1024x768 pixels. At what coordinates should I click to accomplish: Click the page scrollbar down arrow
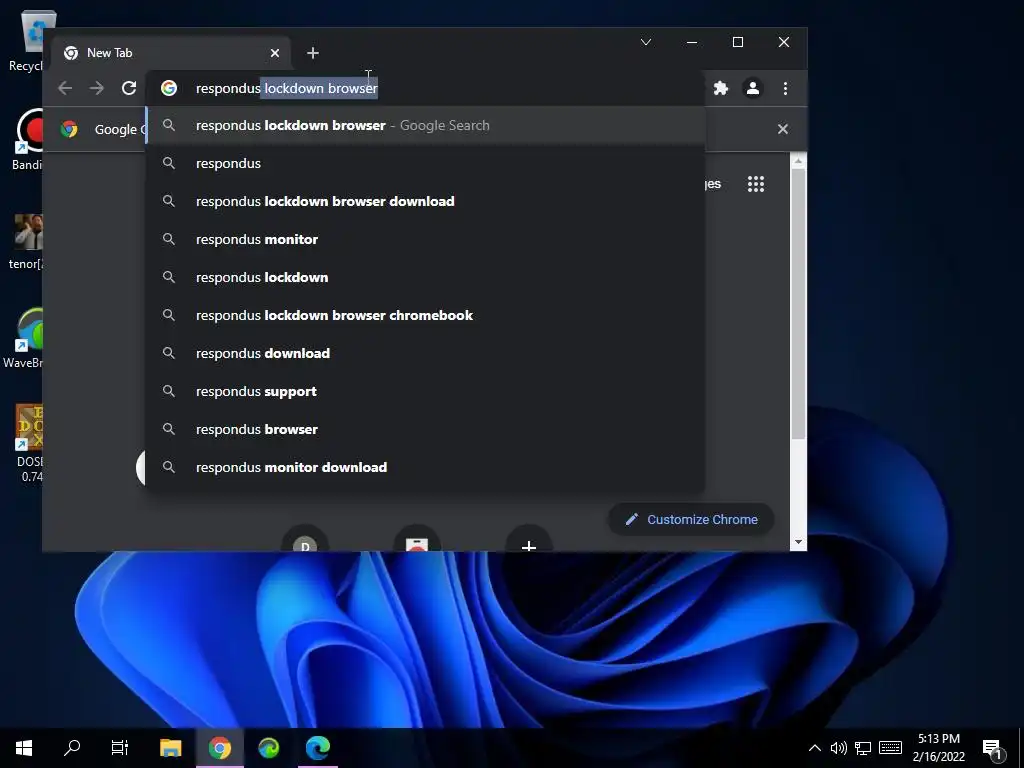798,542
